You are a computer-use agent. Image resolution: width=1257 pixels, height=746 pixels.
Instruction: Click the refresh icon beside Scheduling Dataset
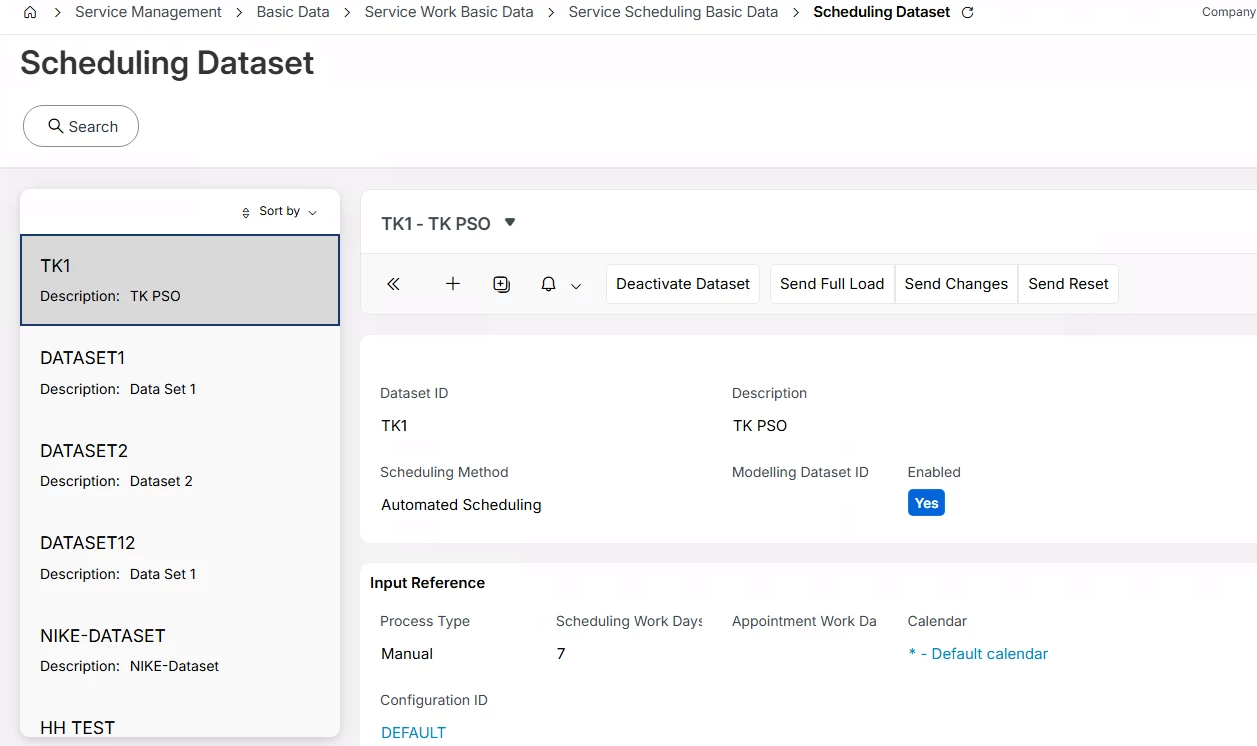click(x=967, y=13)
